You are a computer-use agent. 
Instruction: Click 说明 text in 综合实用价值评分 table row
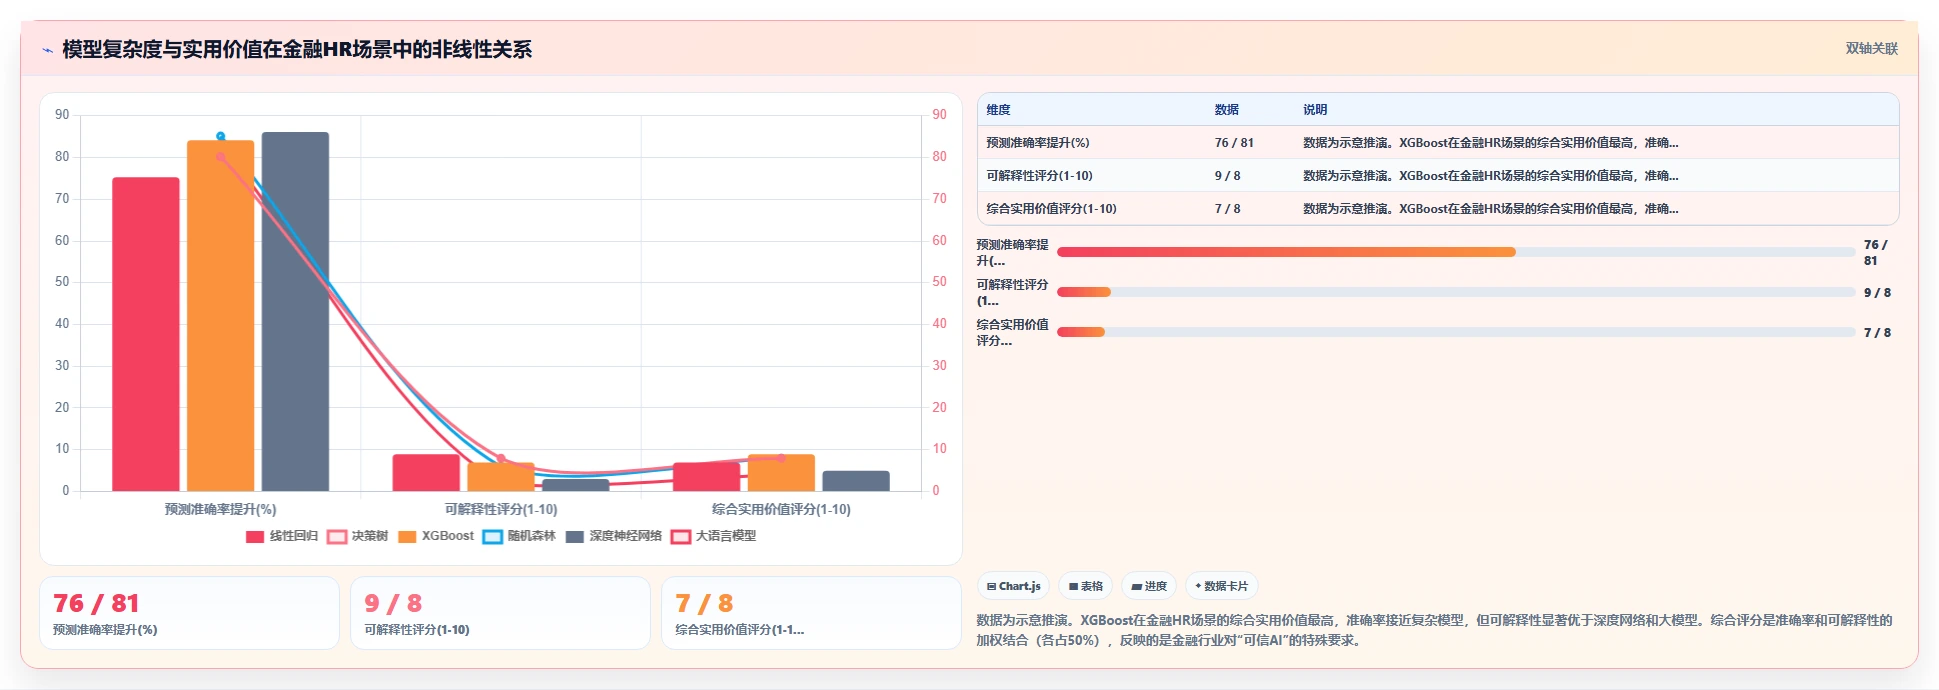pyautogui.click(x=1490, y=209)
